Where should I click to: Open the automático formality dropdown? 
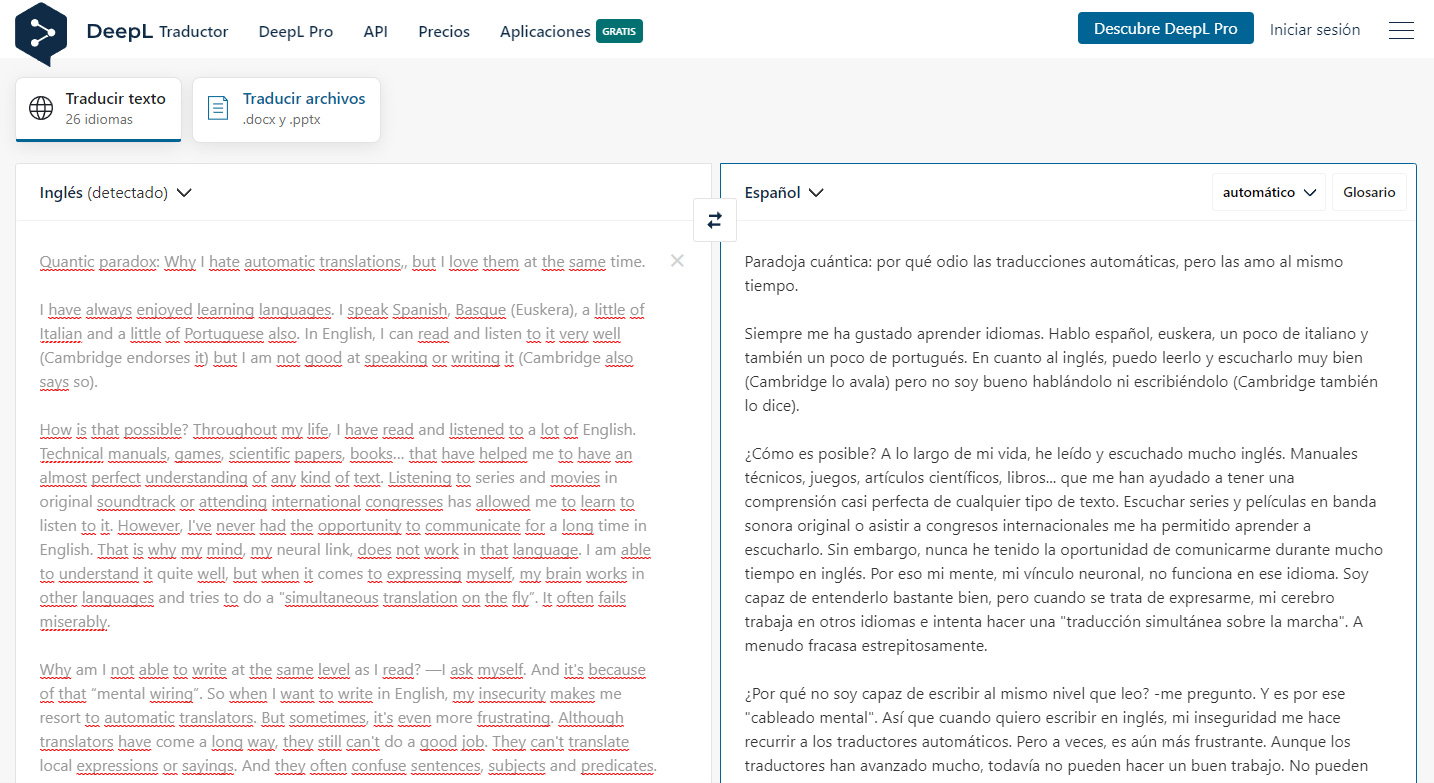pos(1268,192)
